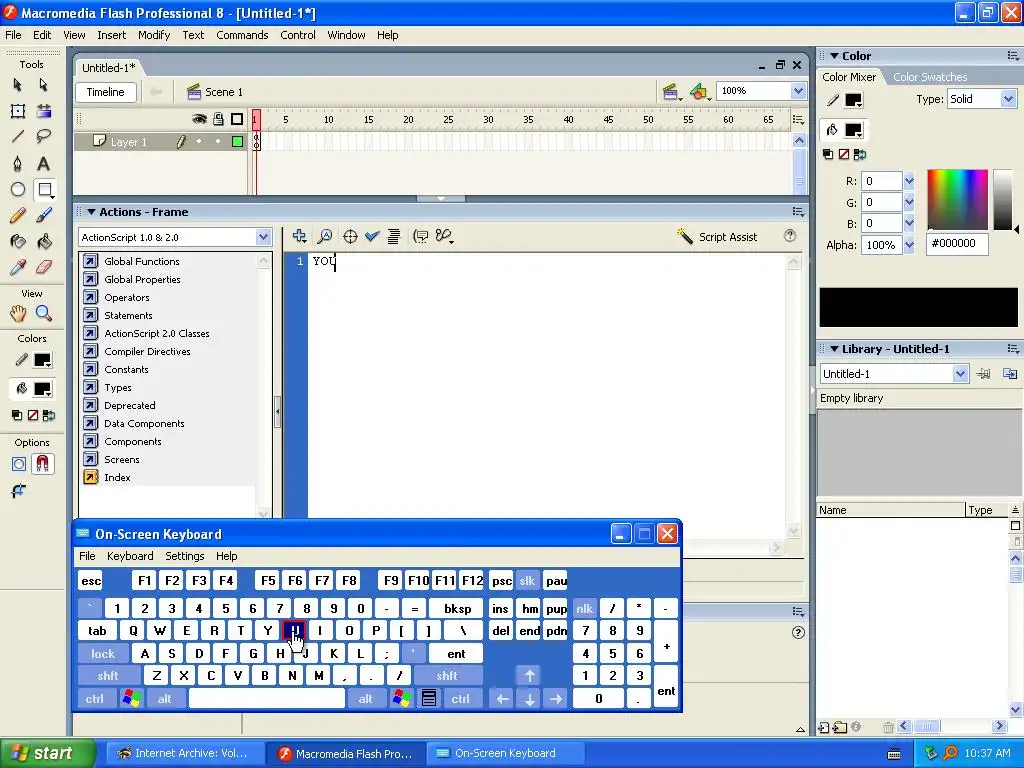Select the Brush tool

[43, 215]
